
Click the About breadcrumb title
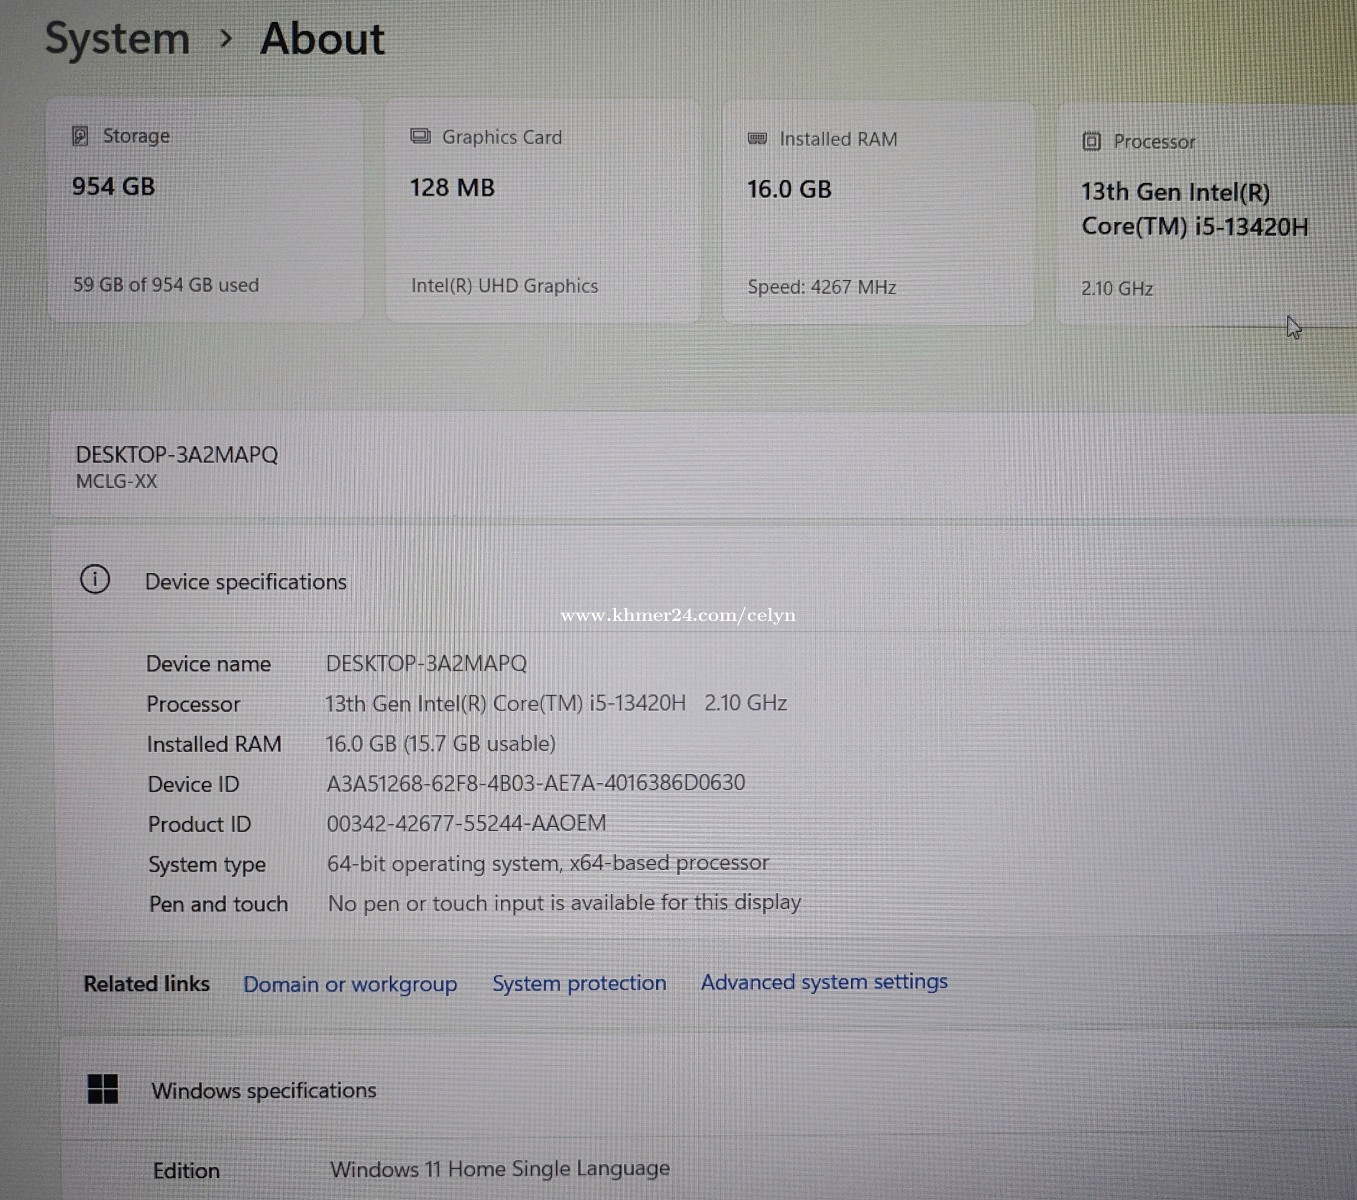pos(322,39)
